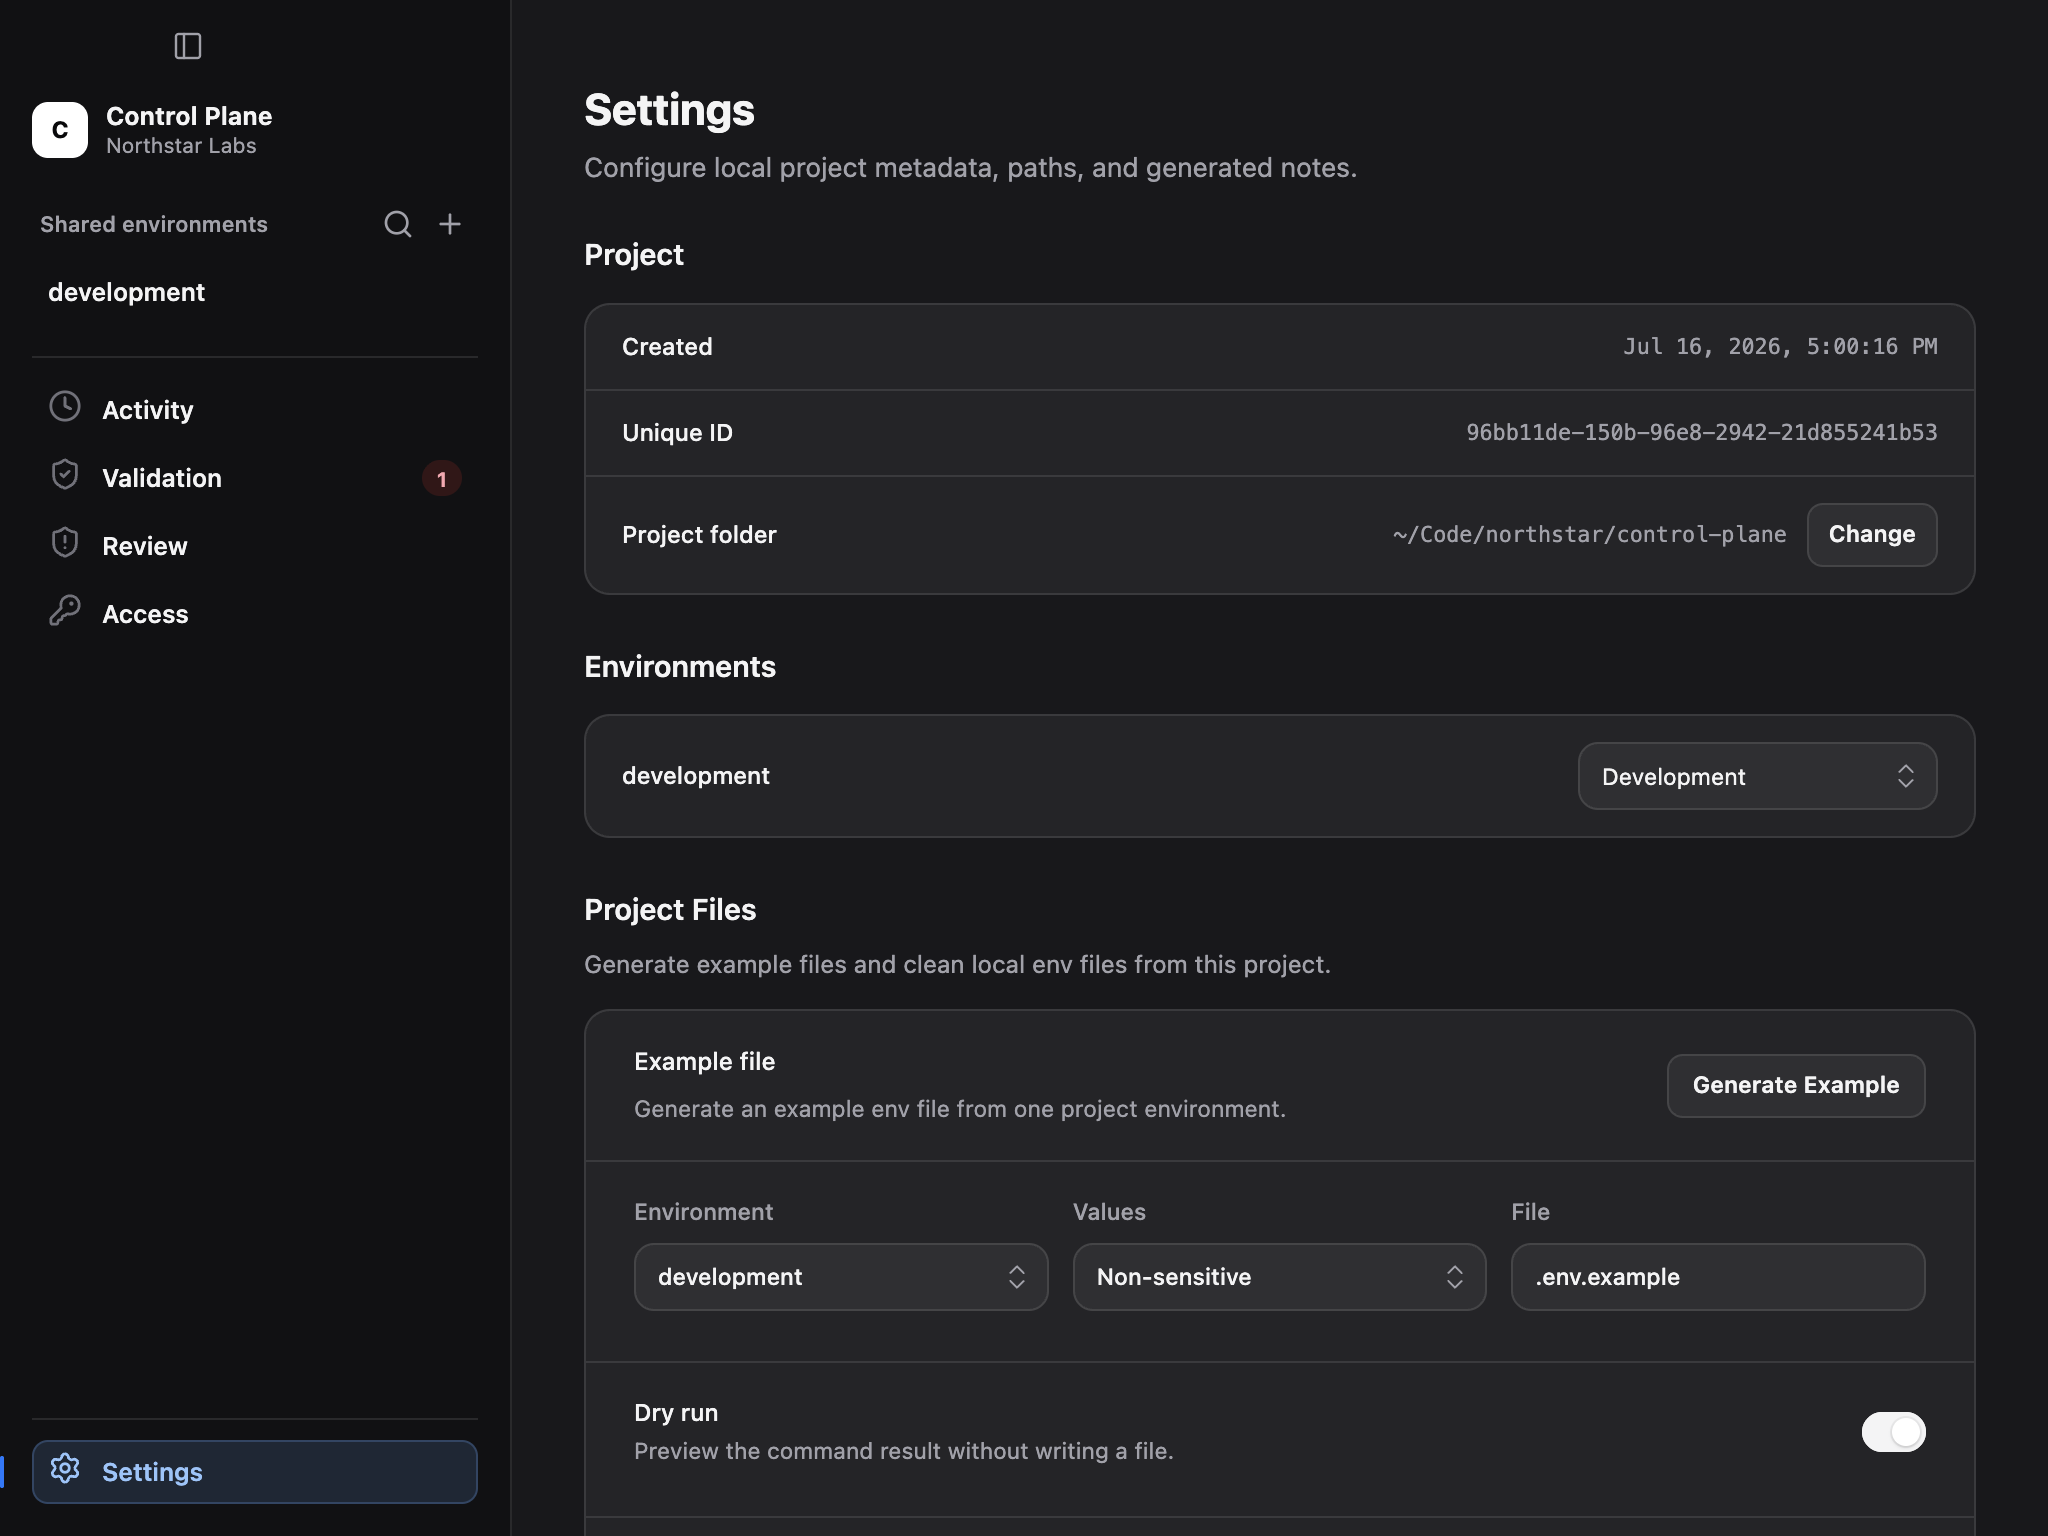2048x1536 pixels.
Task: Open the Values dropdown set to Non-sensitive
Action: coord(1279,1277)
